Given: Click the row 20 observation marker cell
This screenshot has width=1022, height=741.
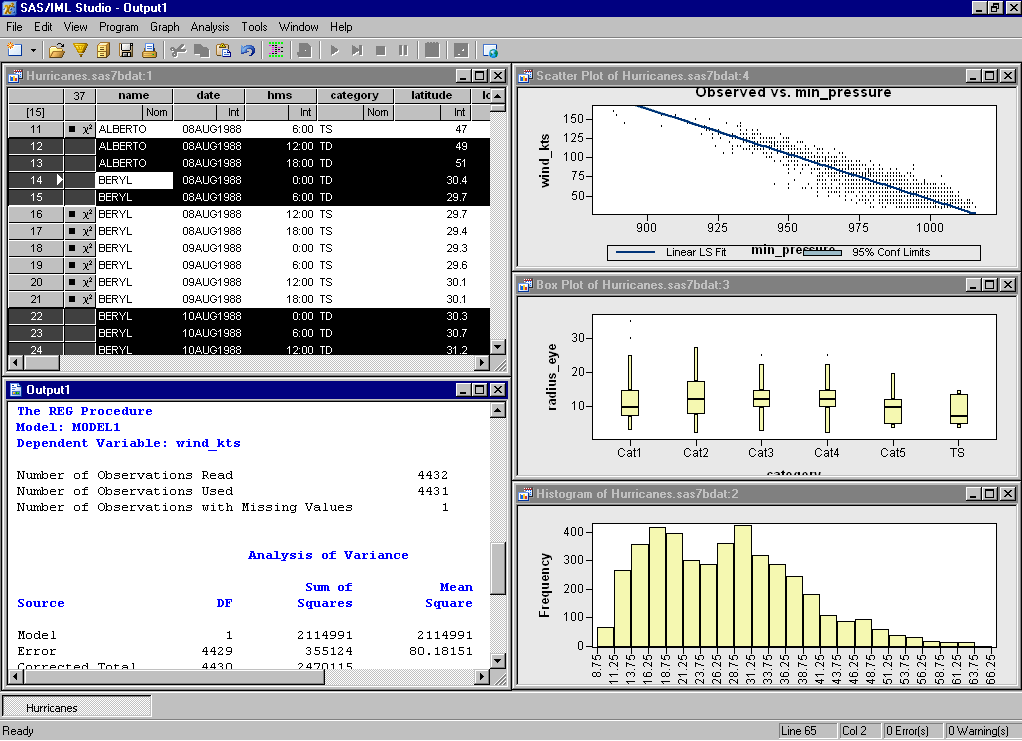Looking at the screenshot, I should [80, 282].
